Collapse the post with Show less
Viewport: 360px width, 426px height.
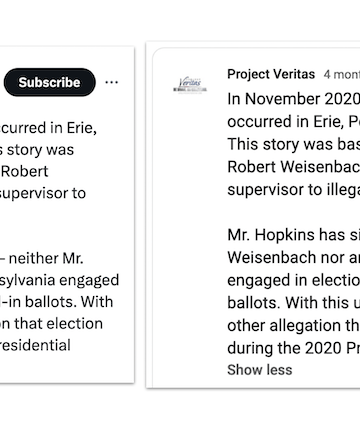[x=260, y=370]
